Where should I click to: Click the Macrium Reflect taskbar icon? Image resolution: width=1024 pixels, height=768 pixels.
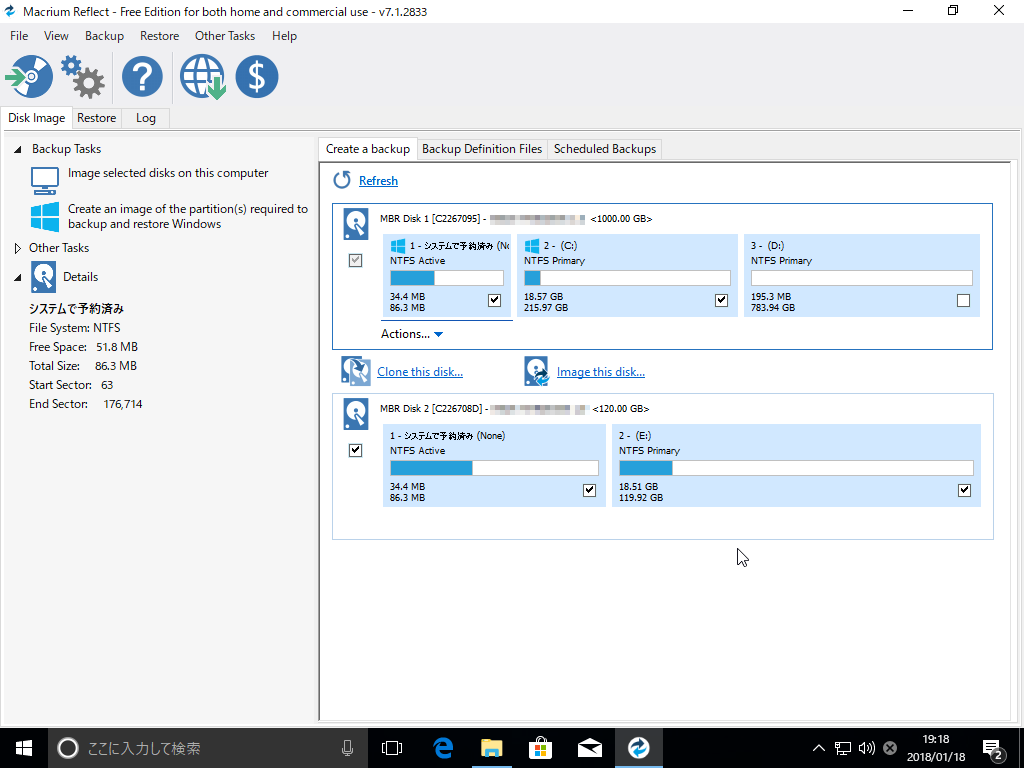(639, 748)
